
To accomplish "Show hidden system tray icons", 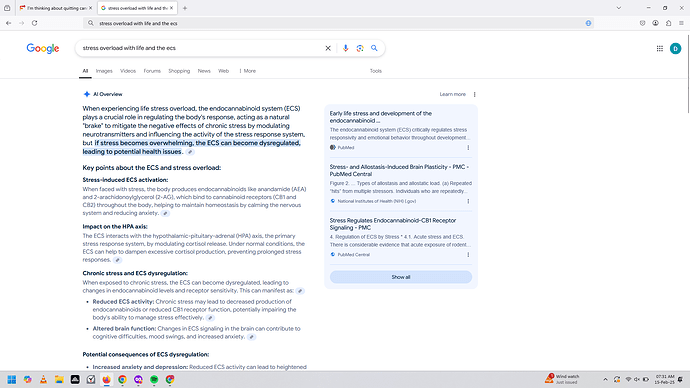I will click(605, 379).
